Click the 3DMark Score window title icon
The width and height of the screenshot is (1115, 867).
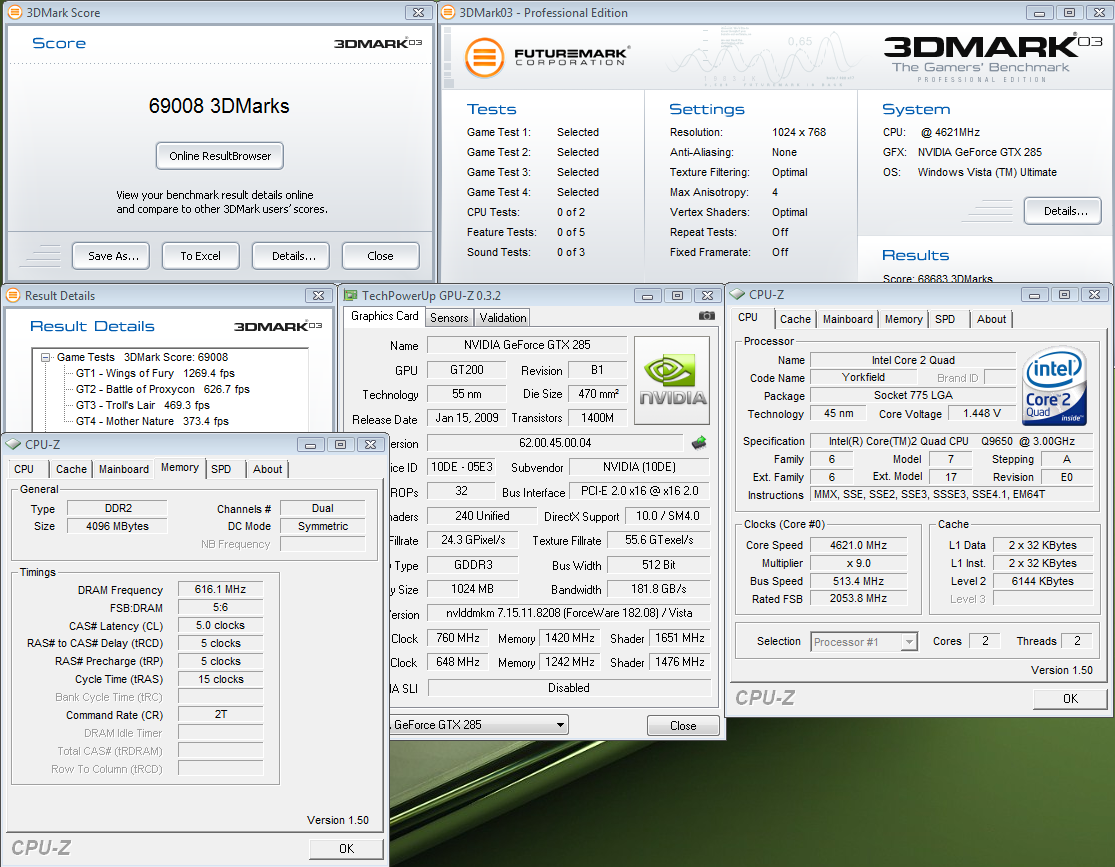click(14, 12)
